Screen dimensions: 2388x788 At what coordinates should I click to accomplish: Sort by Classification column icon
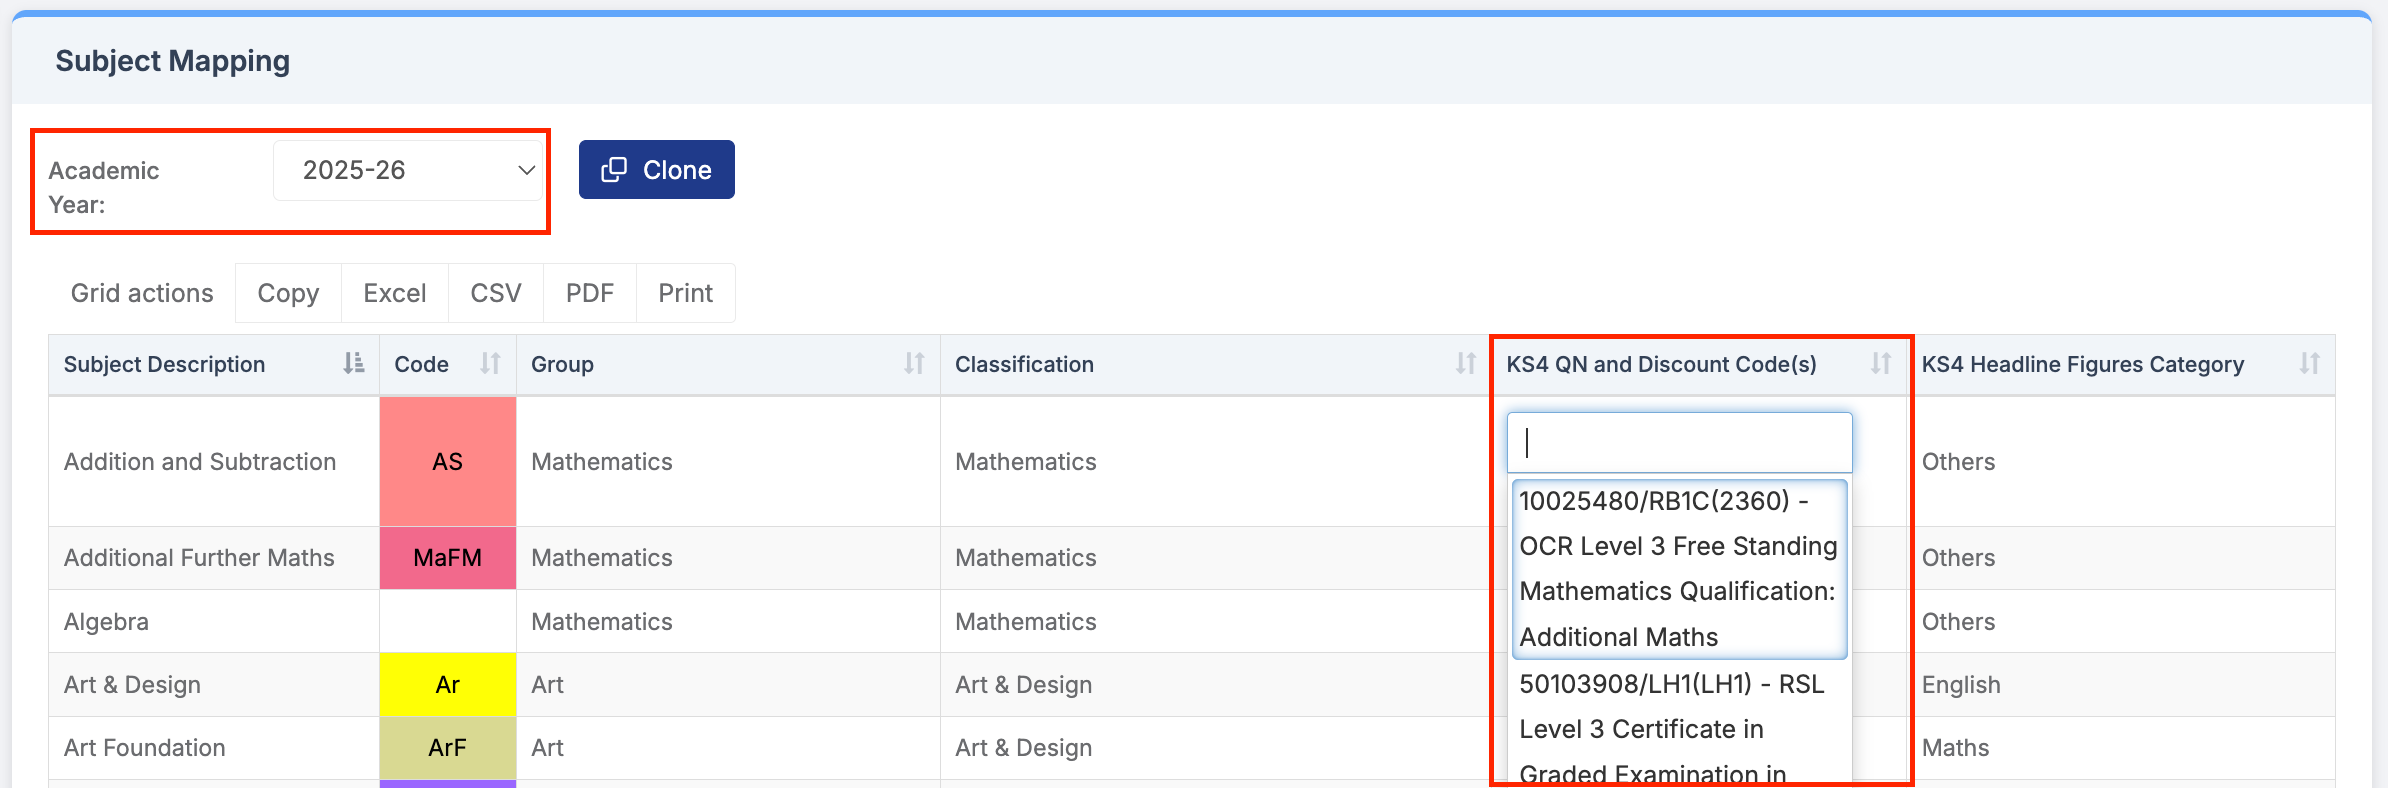pos(1466,364)
